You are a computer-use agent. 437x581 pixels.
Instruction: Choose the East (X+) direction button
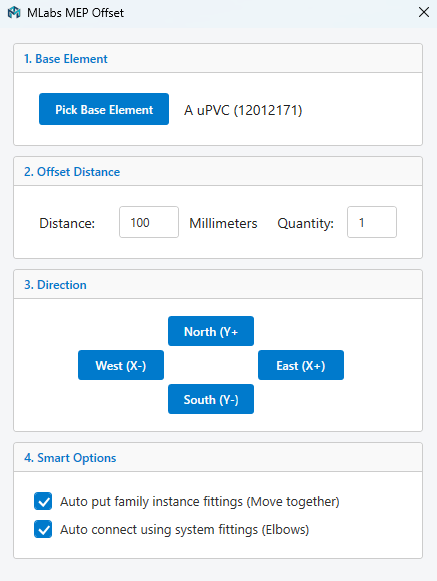tap(301, 365)
